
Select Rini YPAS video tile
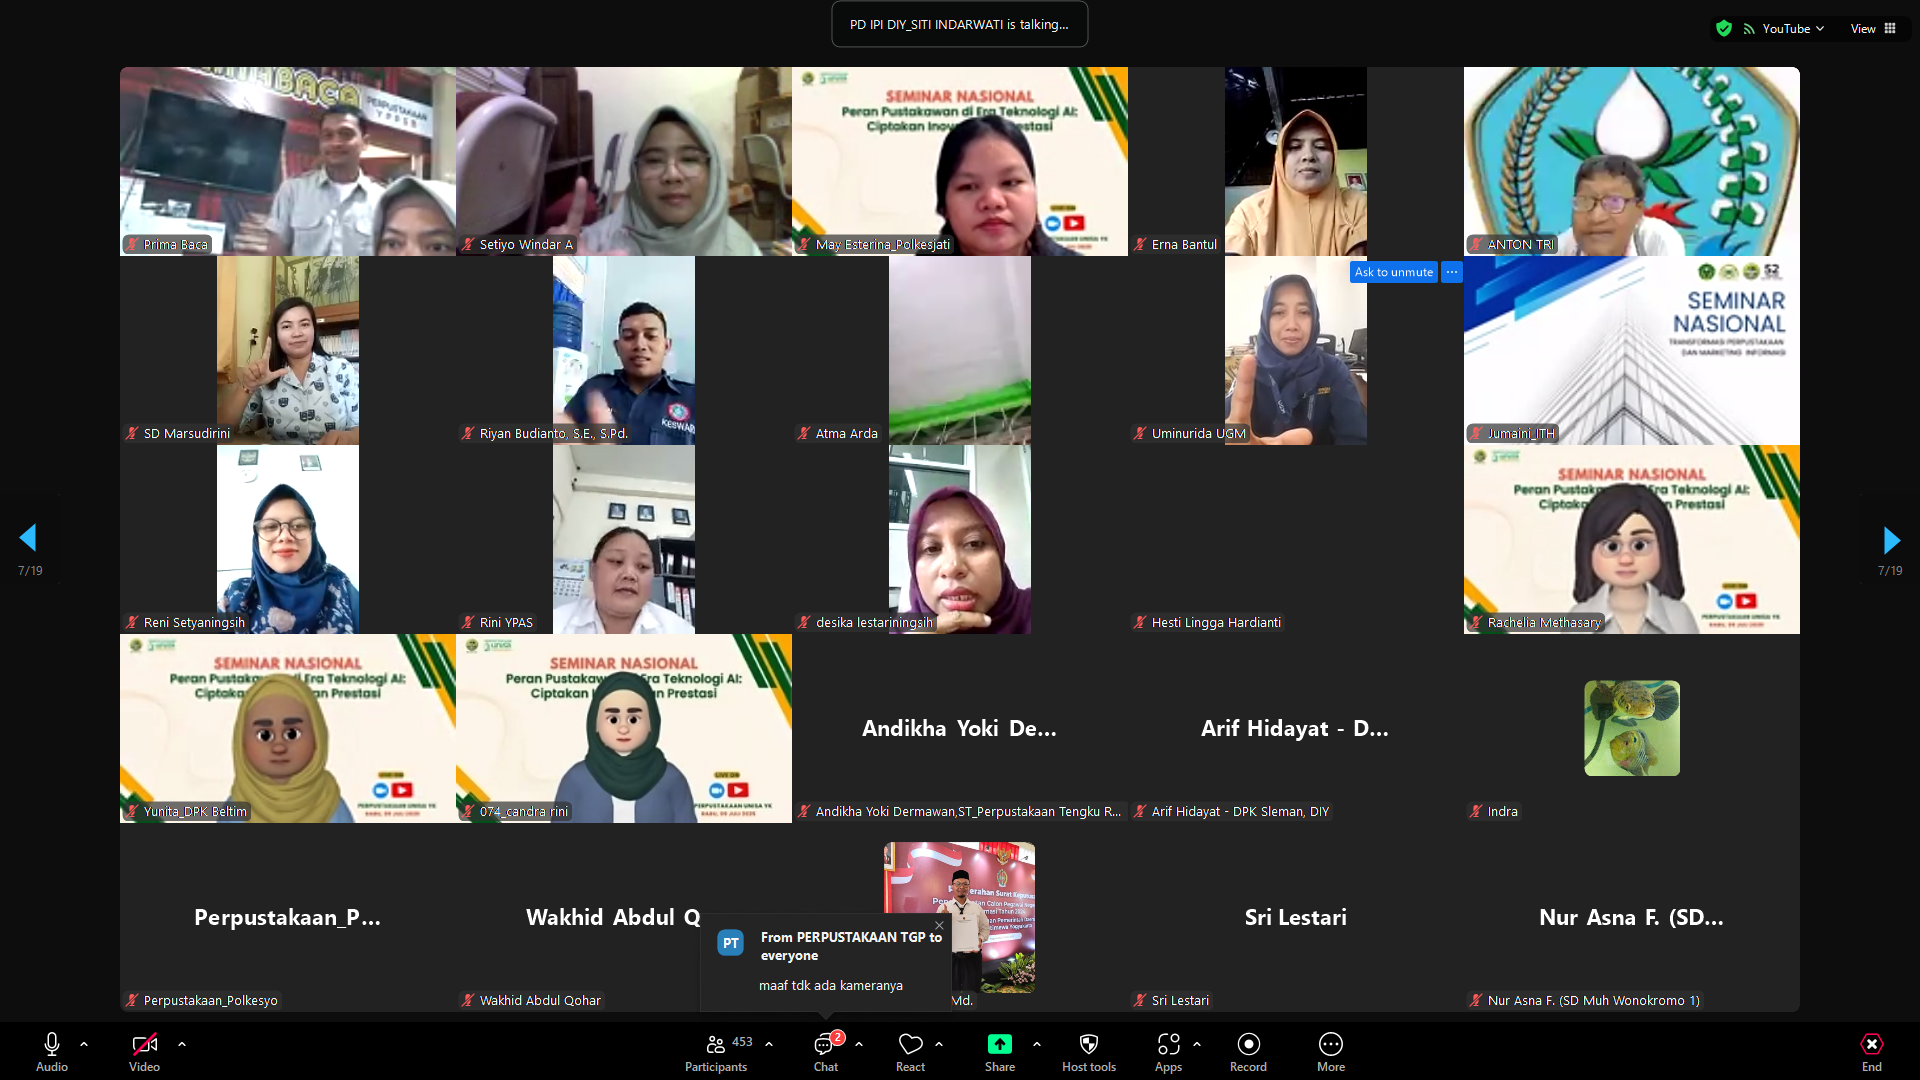pos(624,539)
